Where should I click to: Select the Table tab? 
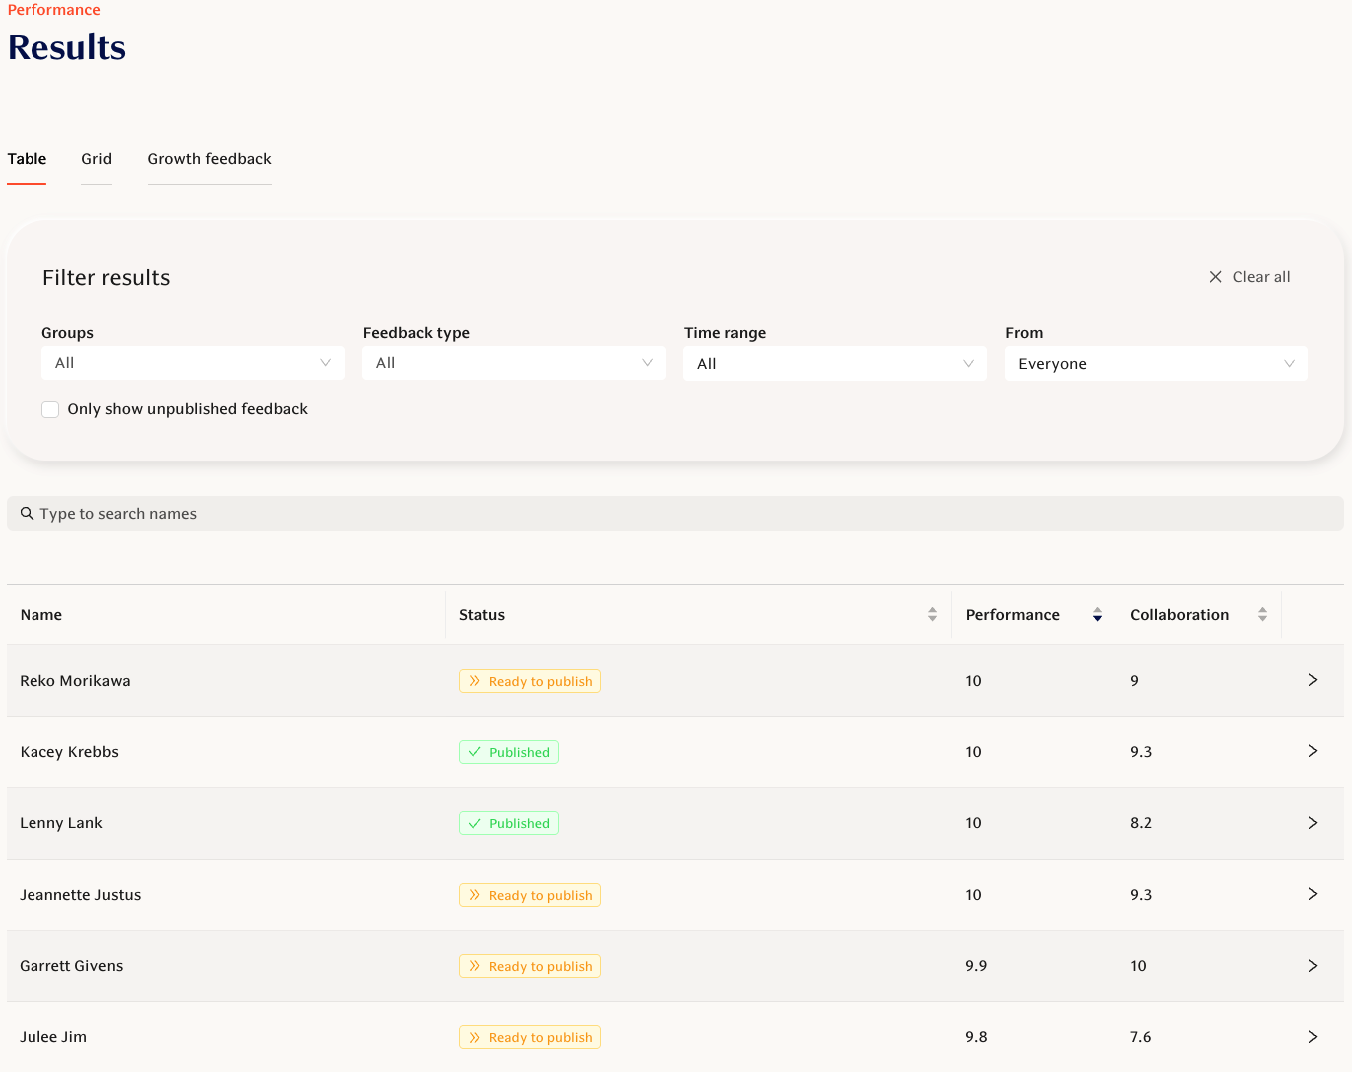[27, 159]
